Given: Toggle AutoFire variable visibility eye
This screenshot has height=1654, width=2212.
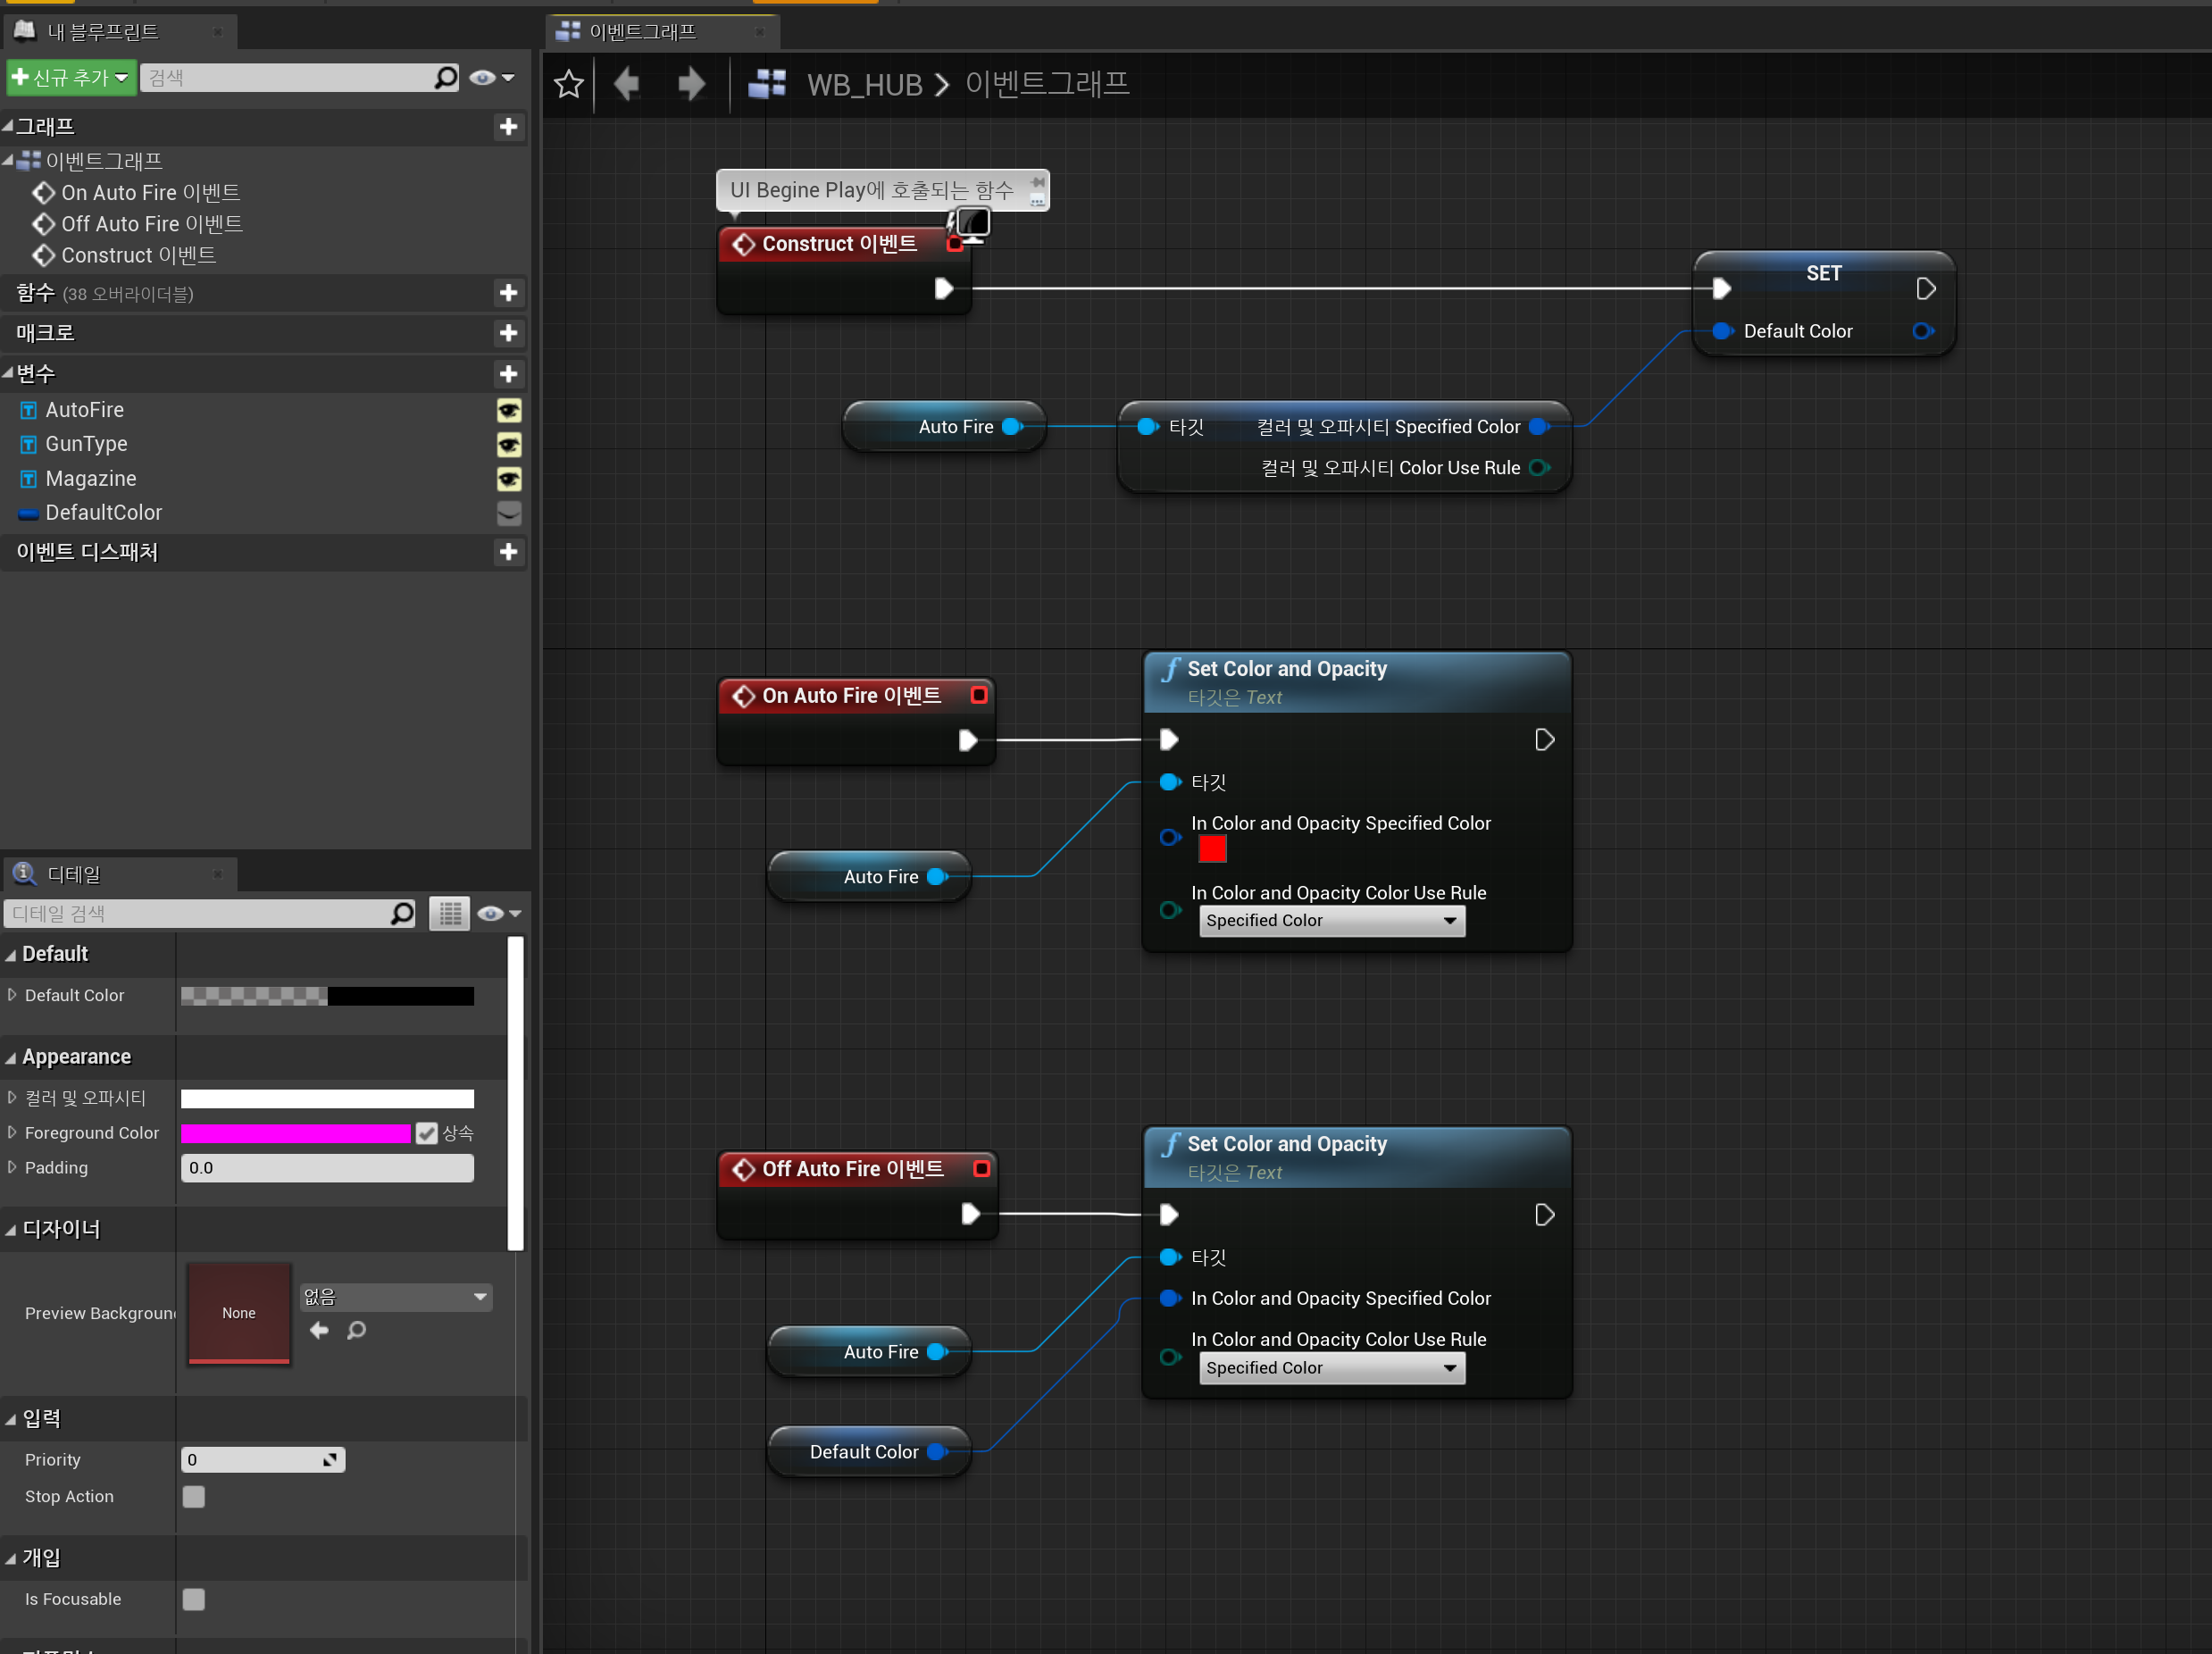Looking at the screenshot, I should [x=509, y=410].
